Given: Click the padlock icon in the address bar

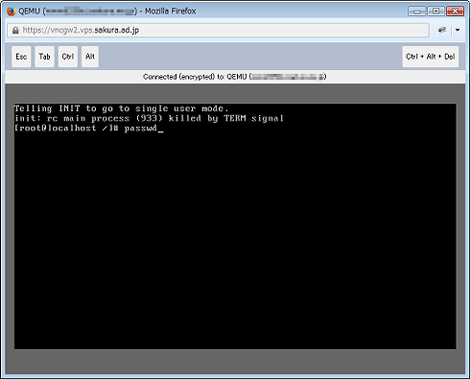Looking at the screenshot, I should 15,30.
